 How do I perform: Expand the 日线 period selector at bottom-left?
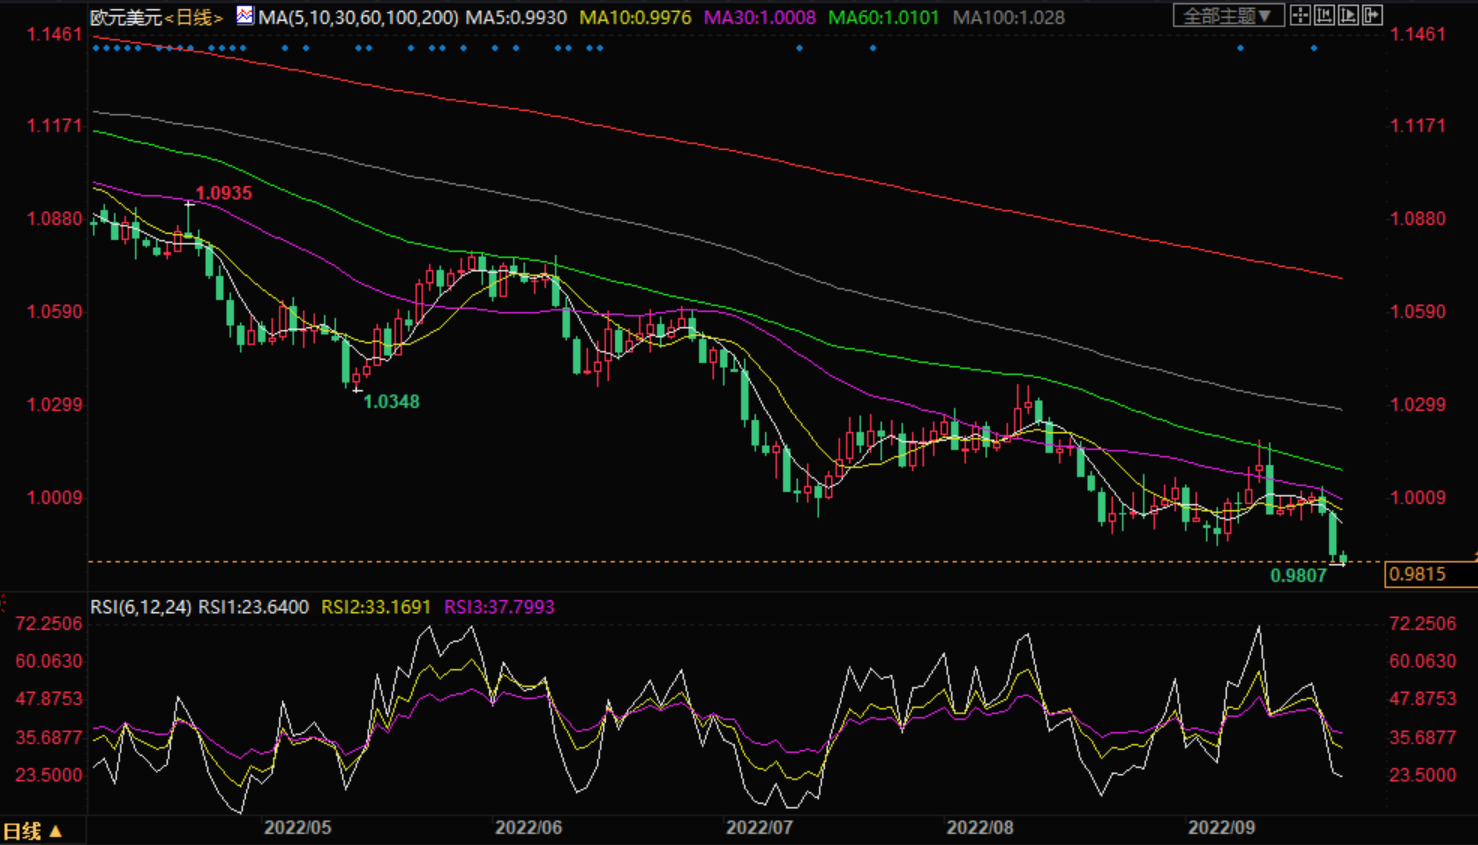(x=32, y=831)
